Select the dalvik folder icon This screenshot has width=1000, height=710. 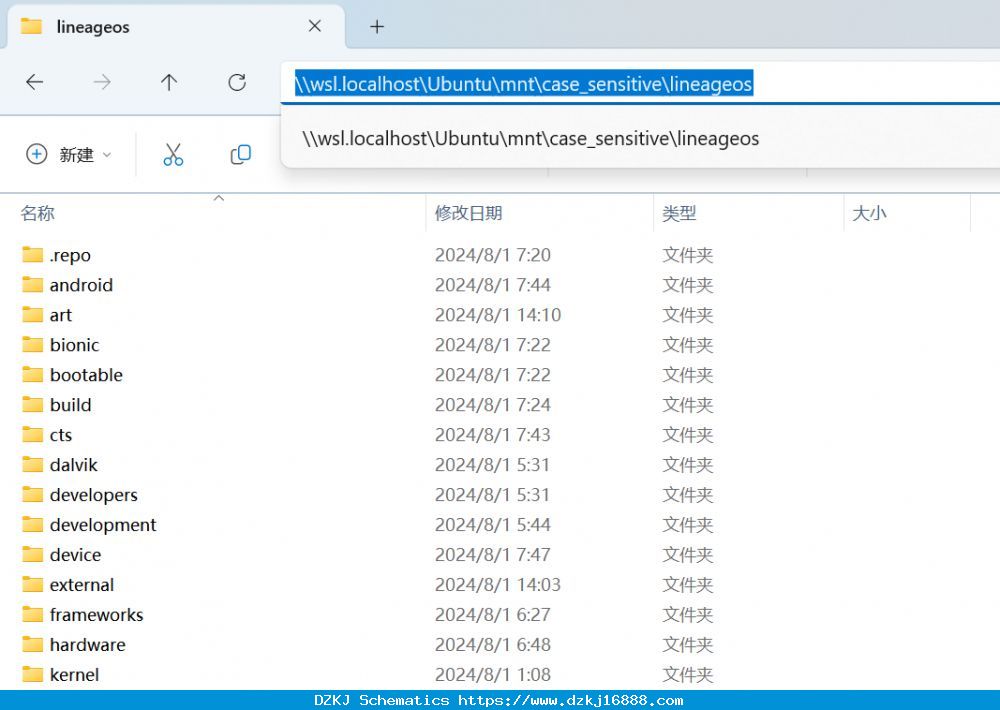tap(32, 464)
